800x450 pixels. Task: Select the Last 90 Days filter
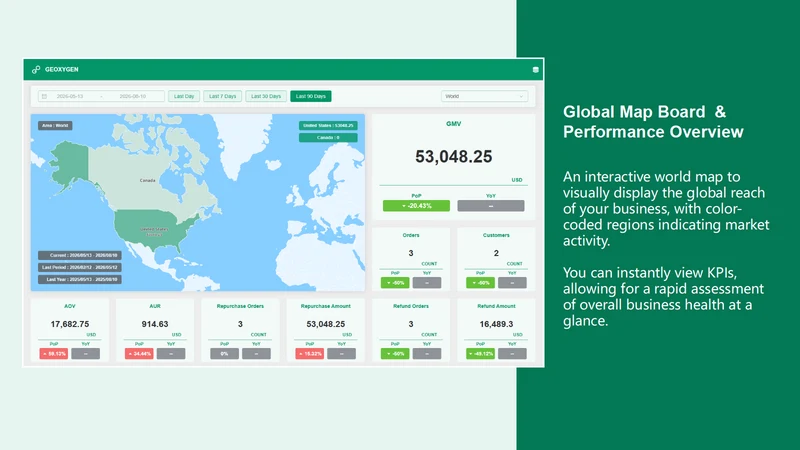311,96
